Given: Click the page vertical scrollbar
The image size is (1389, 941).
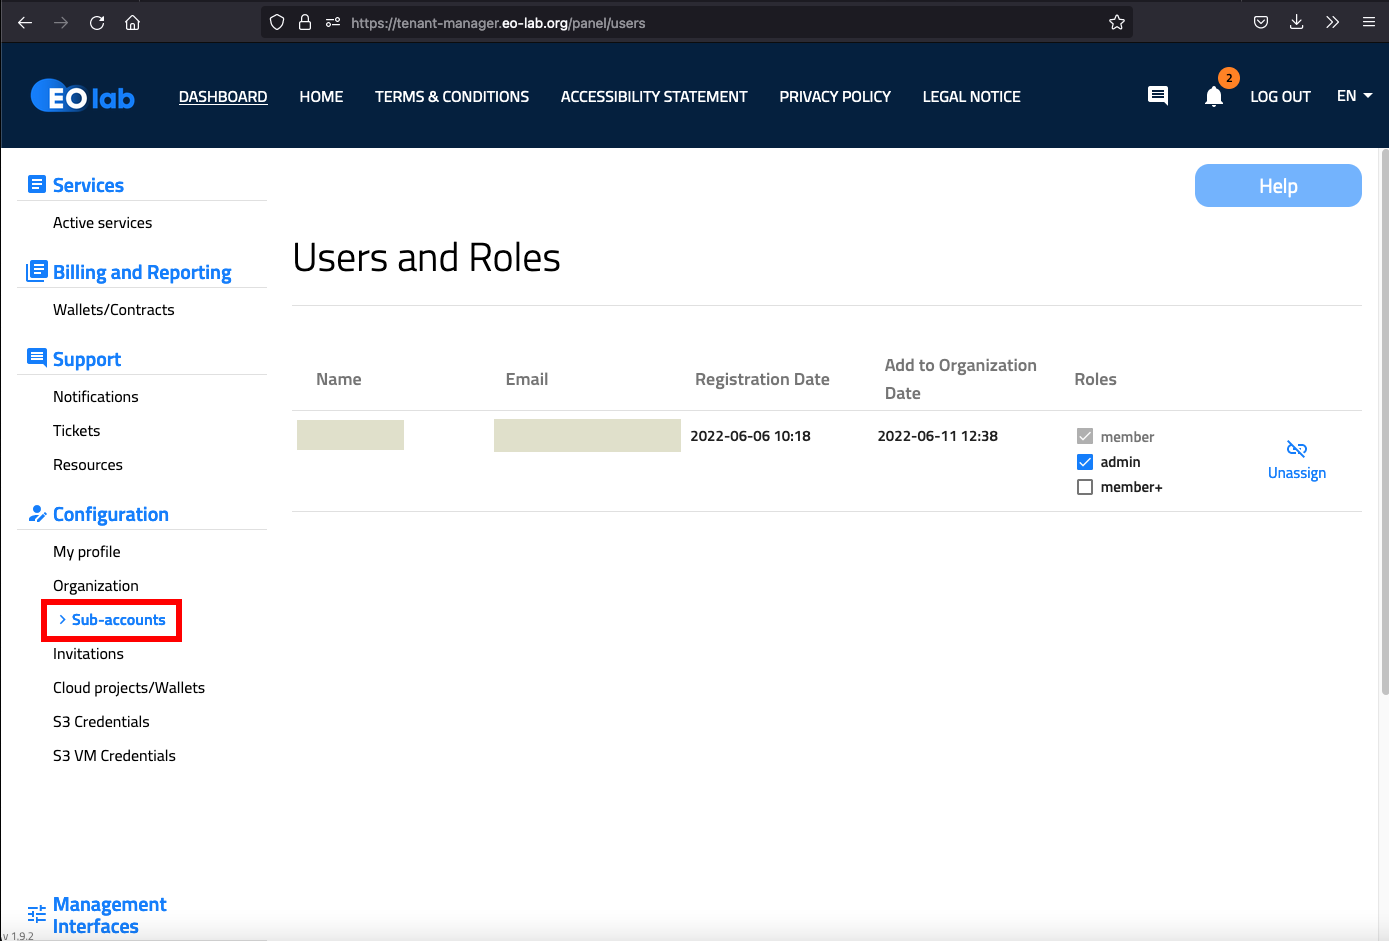Looking at the screenshot, I should click(x=1384, y=420).
